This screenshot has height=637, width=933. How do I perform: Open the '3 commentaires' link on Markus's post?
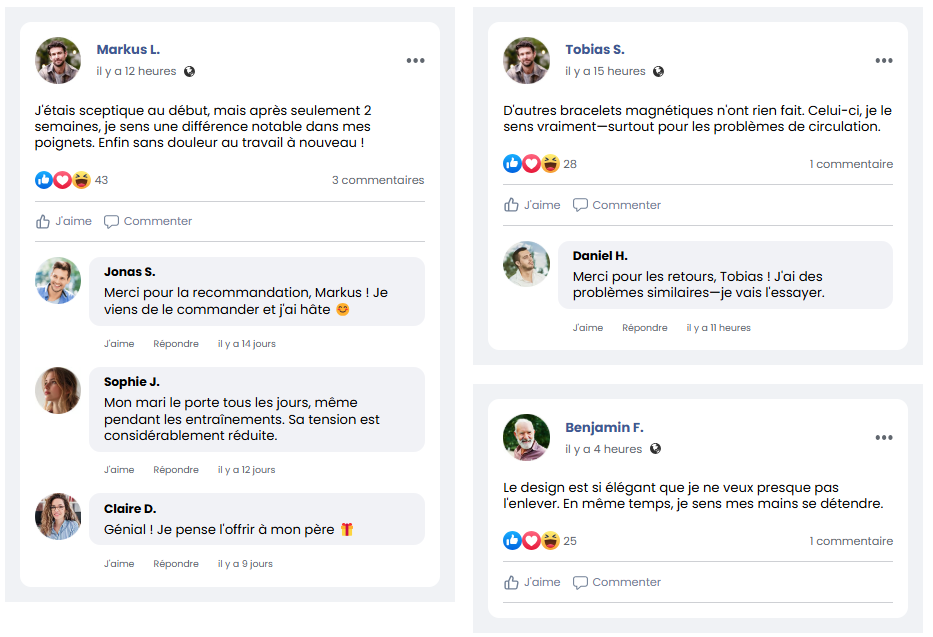(378, 181)
